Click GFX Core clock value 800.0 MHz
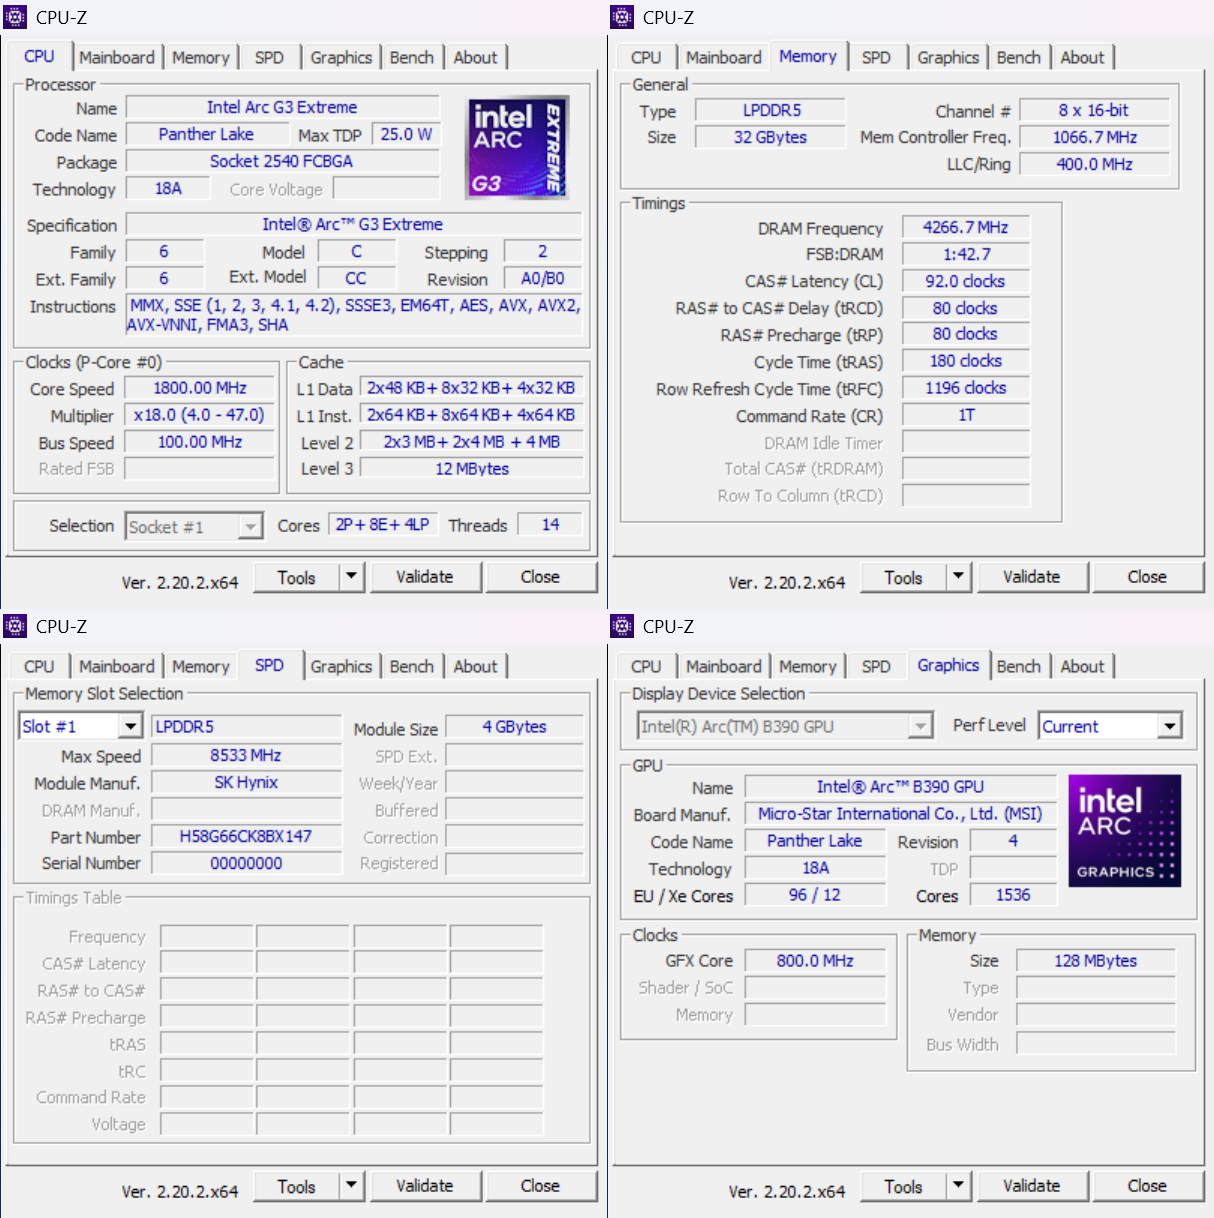Screen dimensions: 1214x1218 coord(815,960)
